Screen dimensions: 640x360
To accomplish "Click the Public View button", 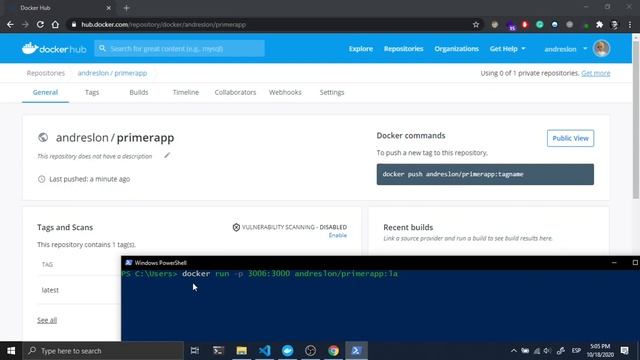I will [570, 138].
